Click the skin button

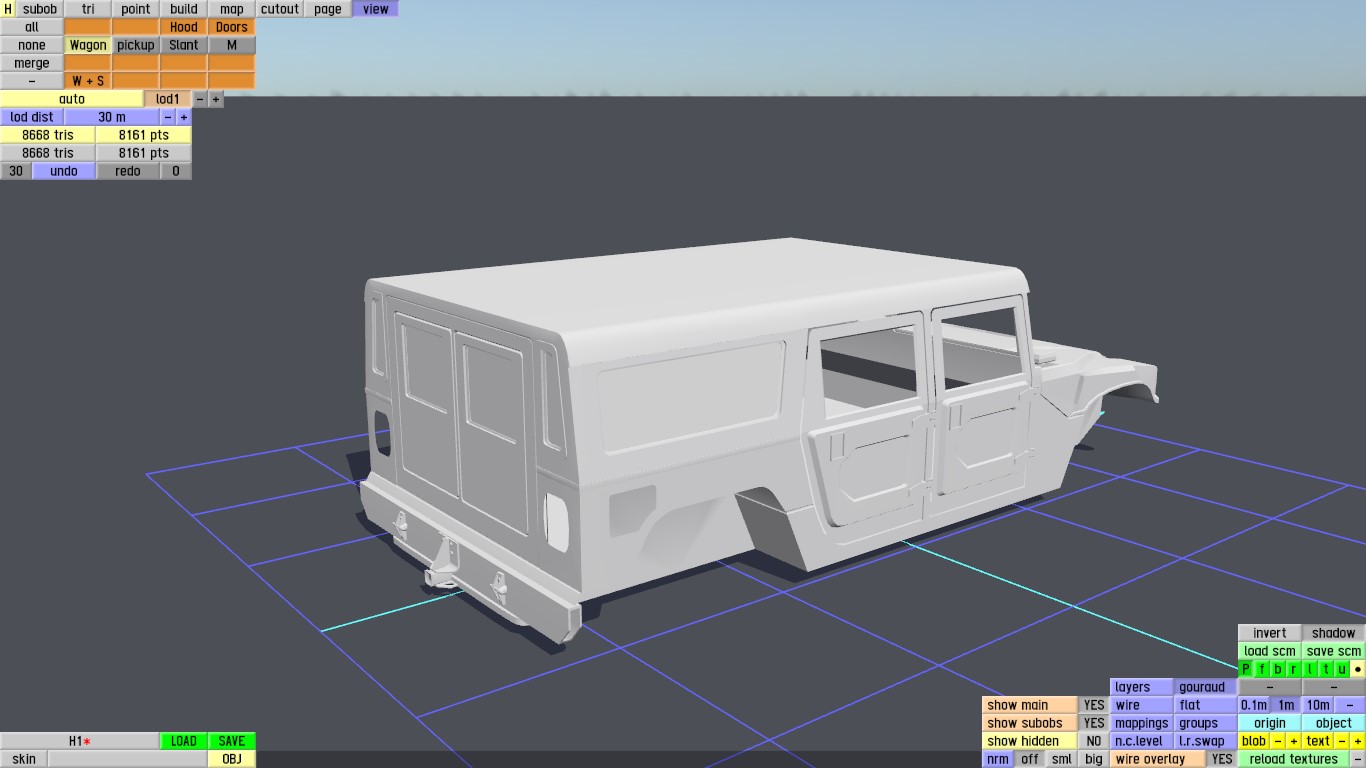[x=24, y=759]
